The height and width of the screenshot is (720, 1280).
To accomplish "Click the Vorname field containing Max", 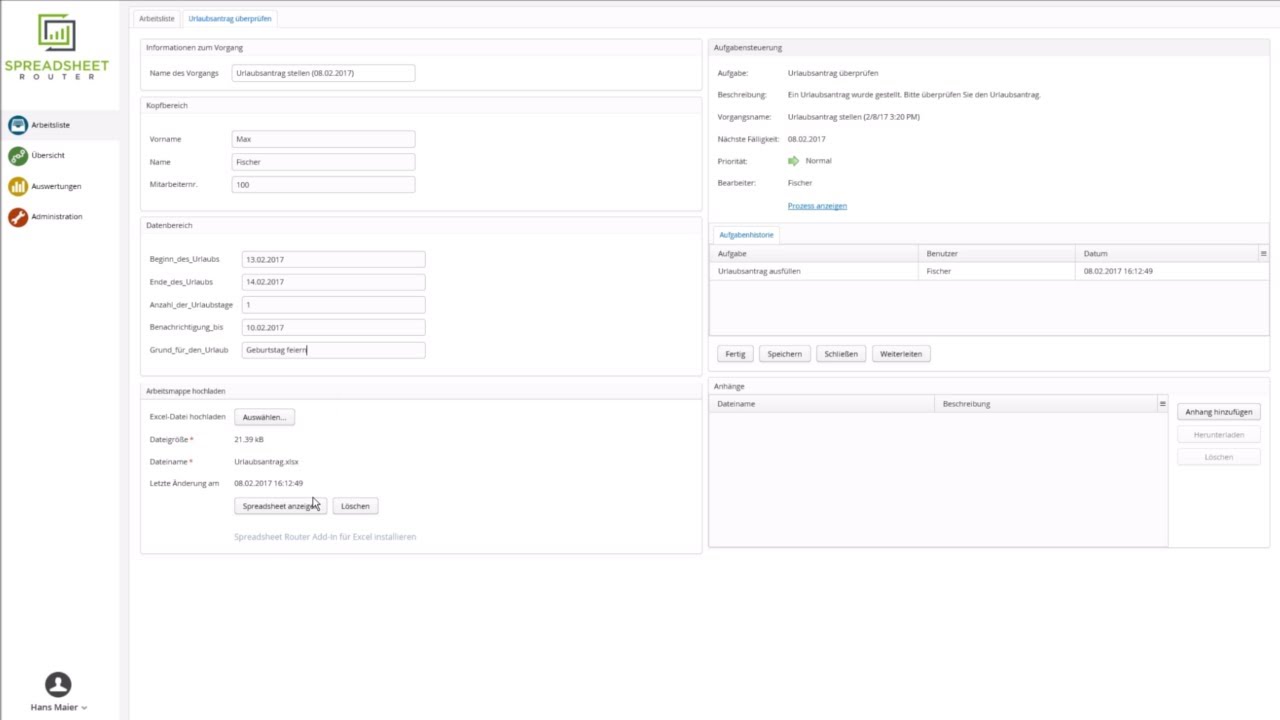I will tap(323, 139).
